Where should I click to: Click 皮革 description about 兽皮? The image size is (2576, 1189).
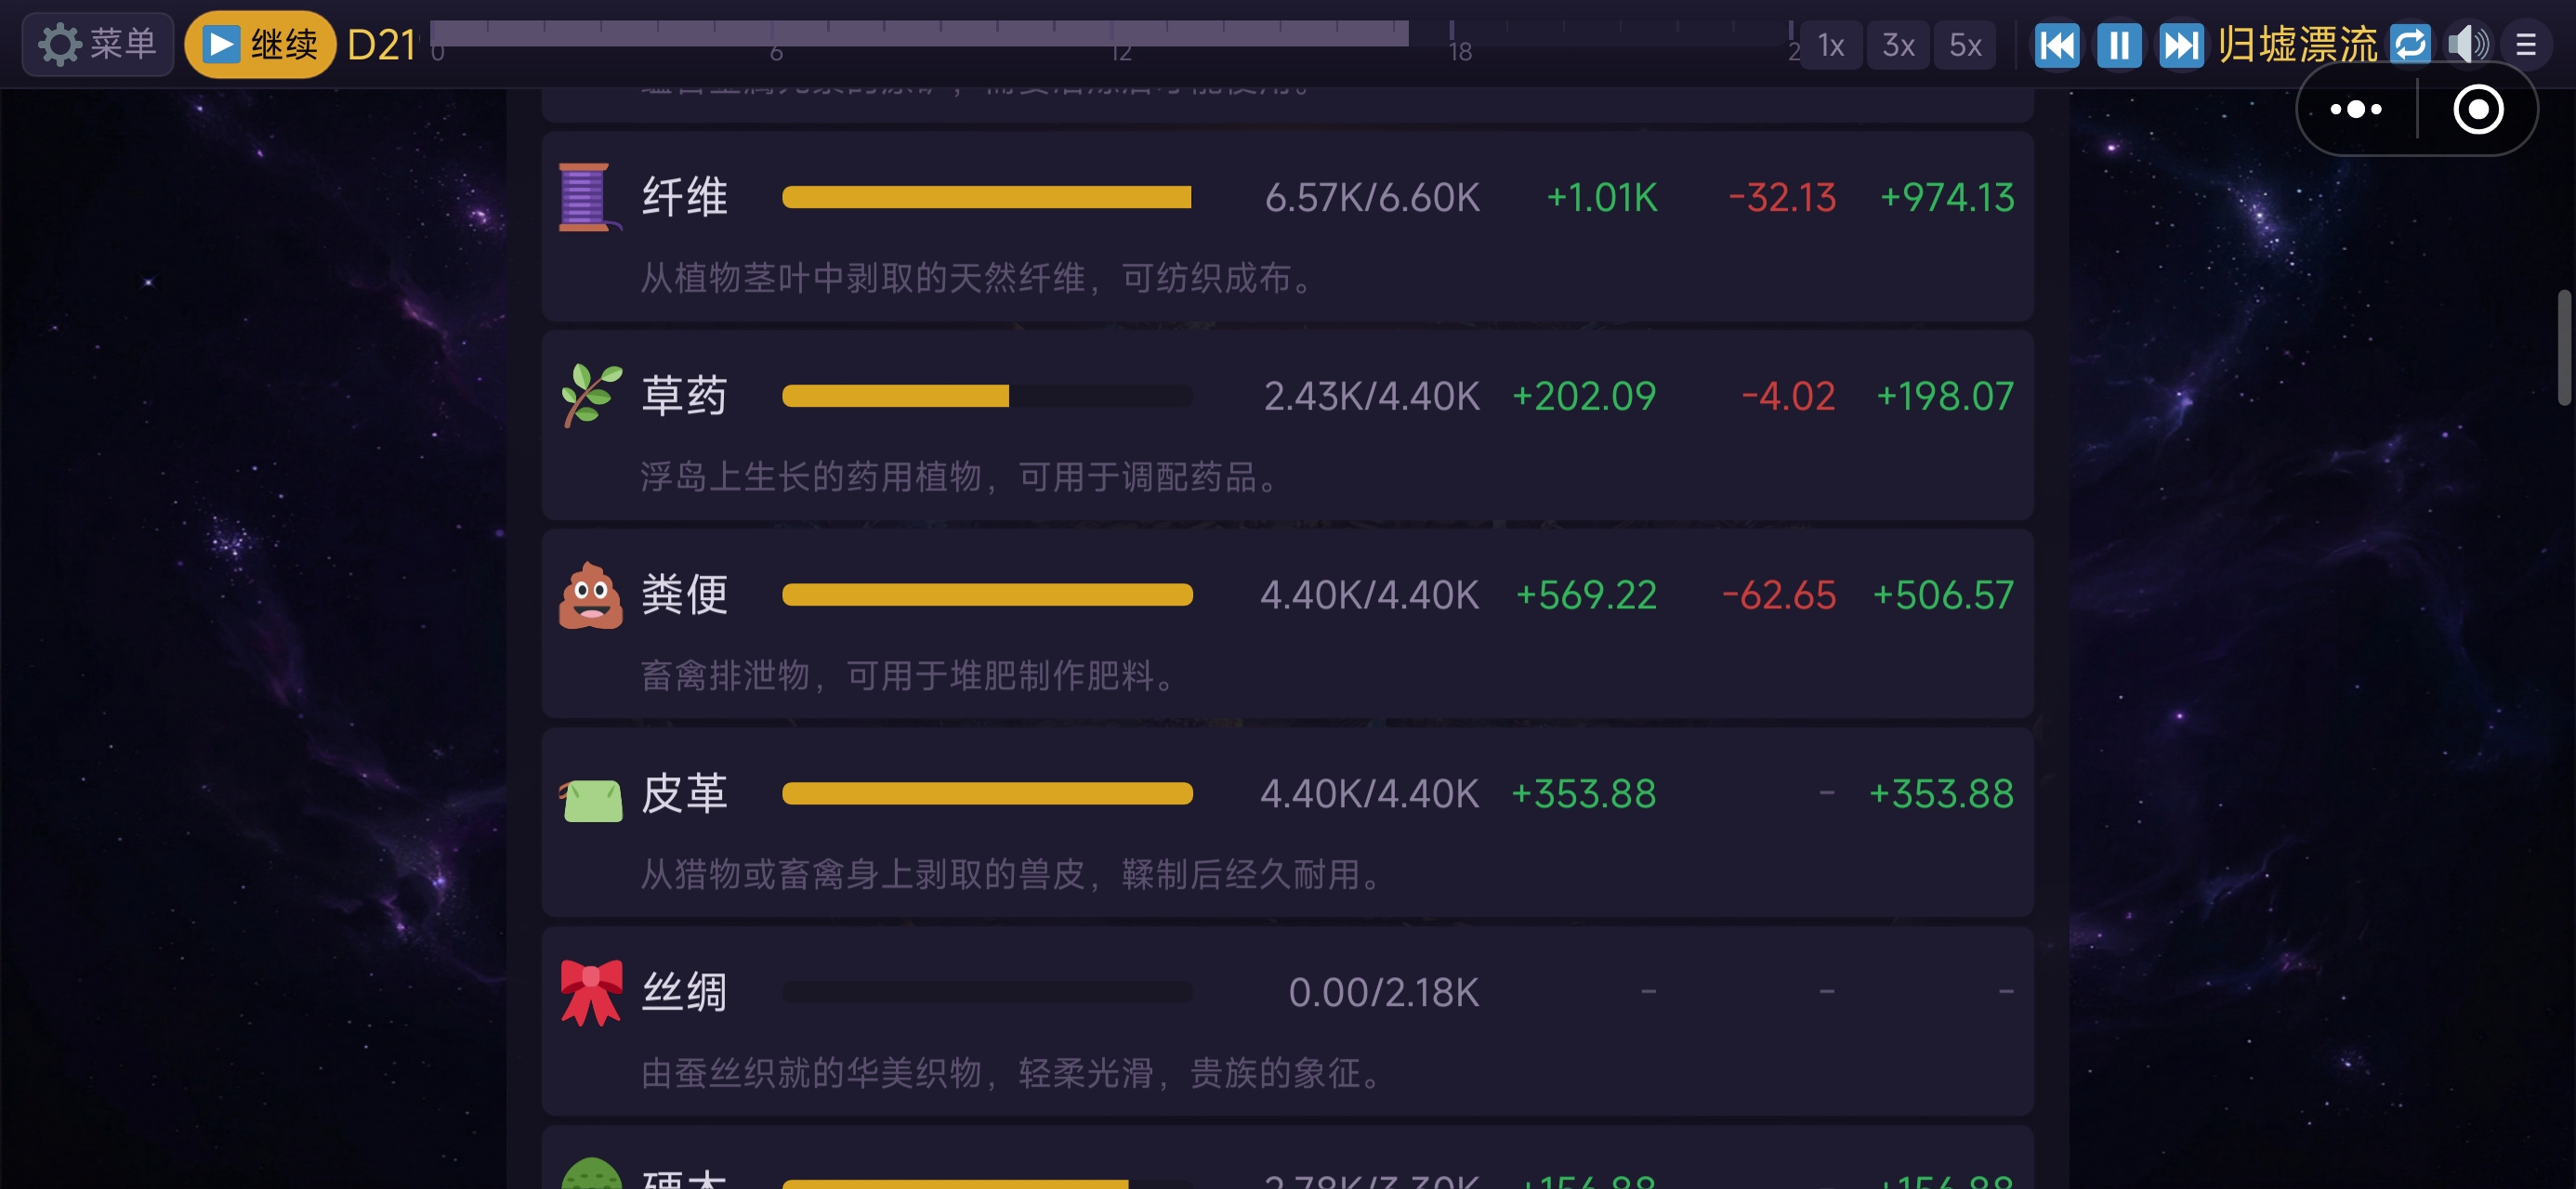[x=1012, y=875]
